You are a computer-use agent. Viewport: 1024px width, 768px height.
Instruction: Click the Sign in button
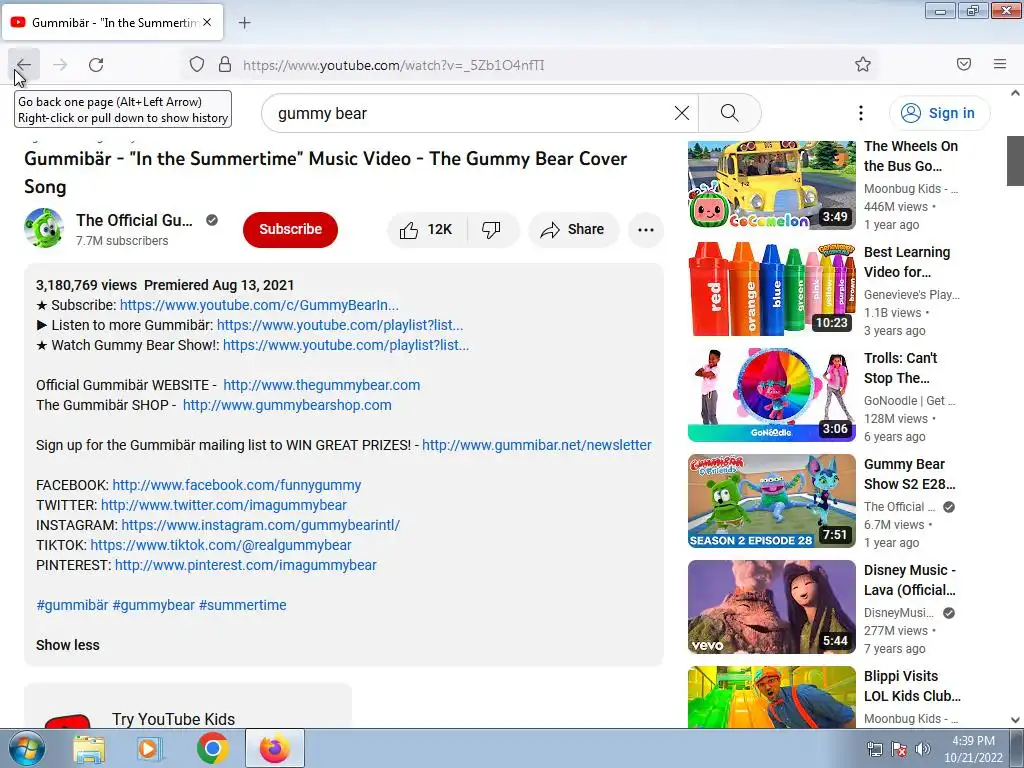939,113
